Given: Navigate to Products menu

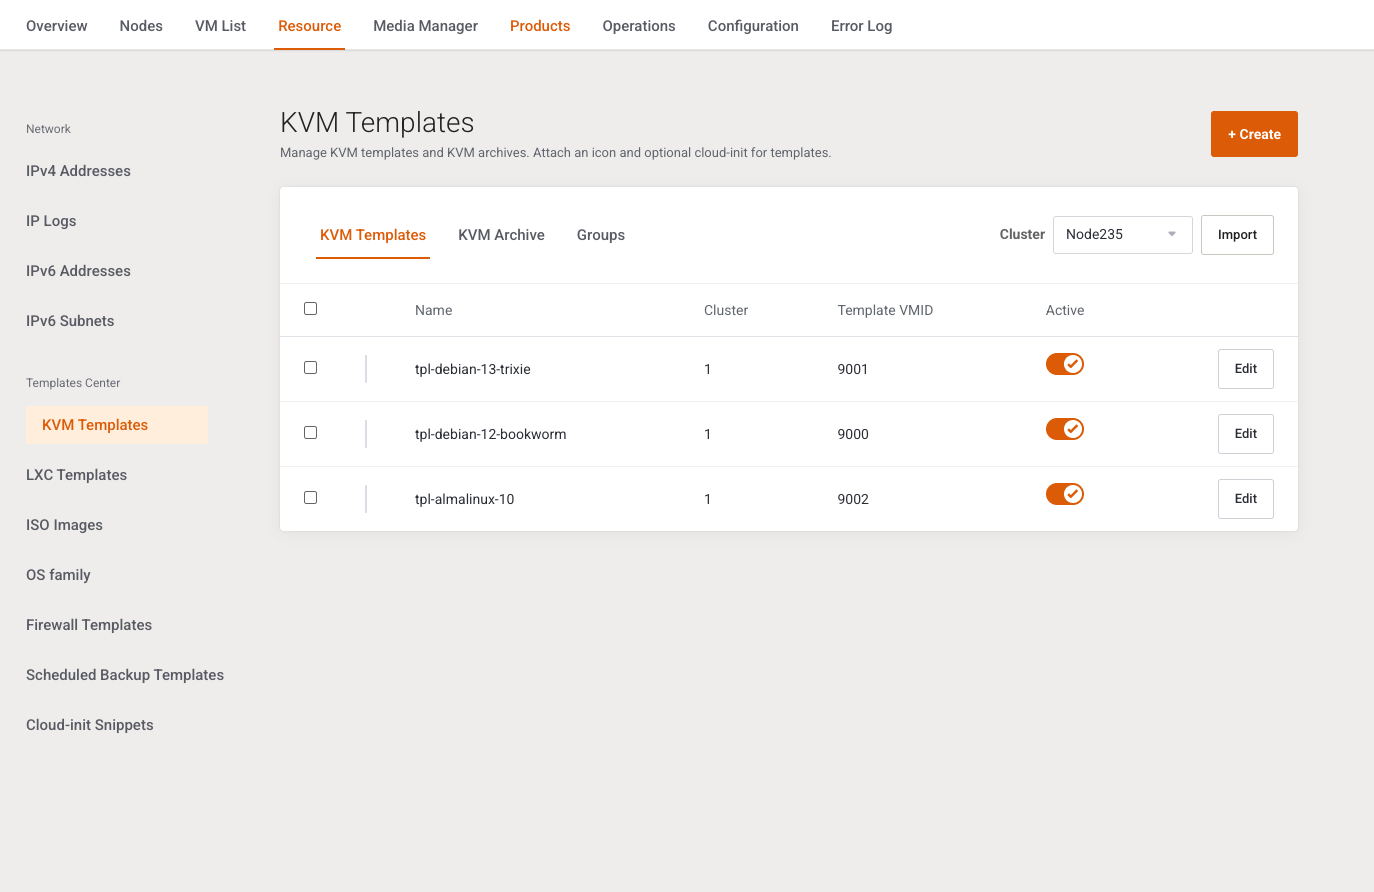Looking at the screenshot, I should (540, 26).
